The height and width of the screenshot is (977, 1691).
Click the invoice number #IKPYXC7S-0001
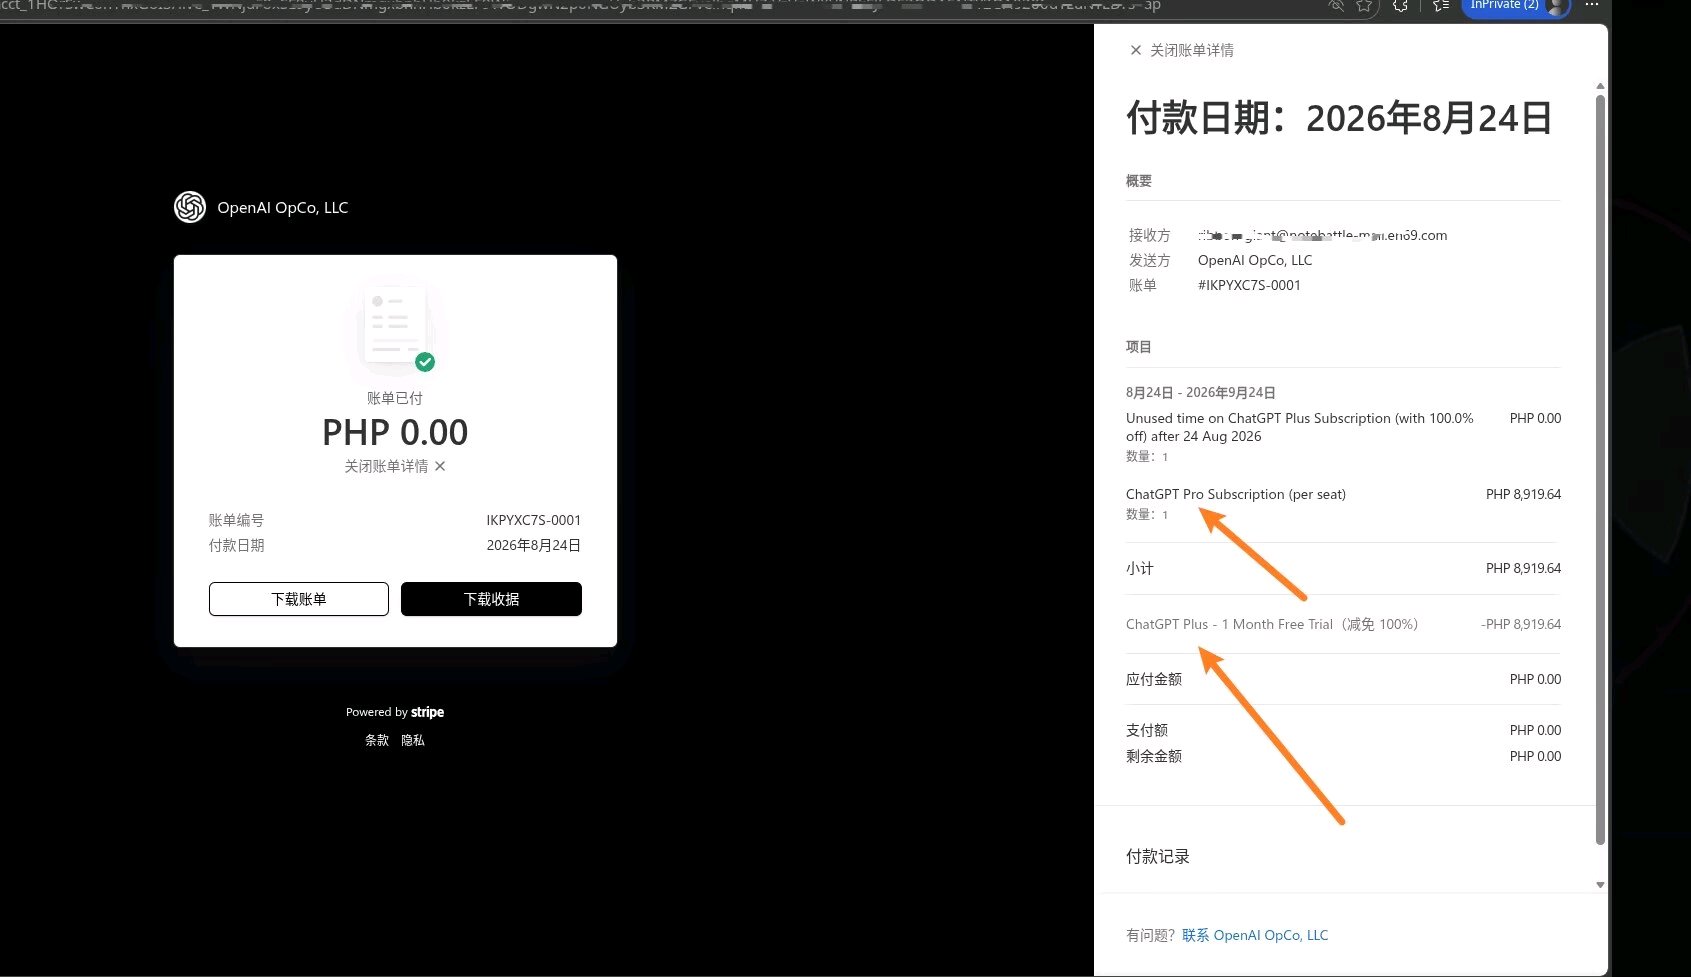pos(1249,285)
